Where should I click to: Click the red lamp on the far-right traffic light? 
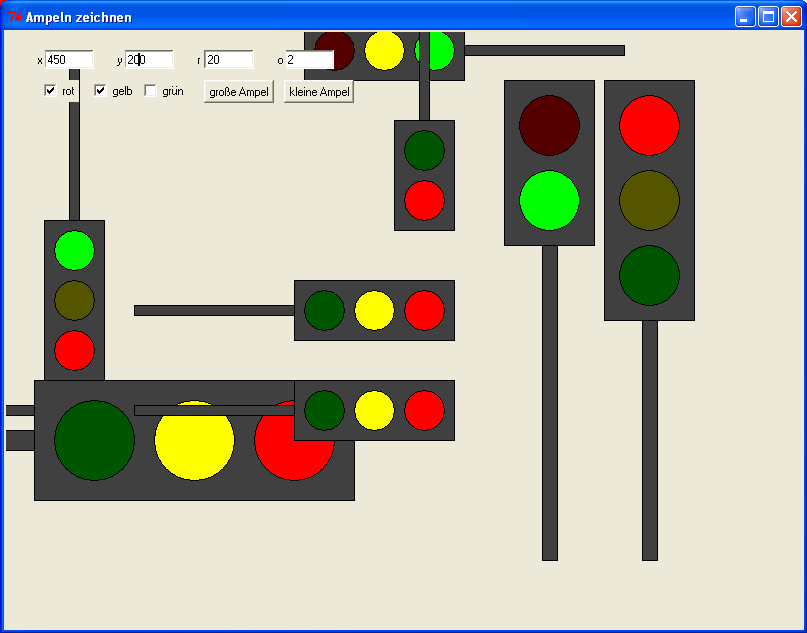pos(650,124)
